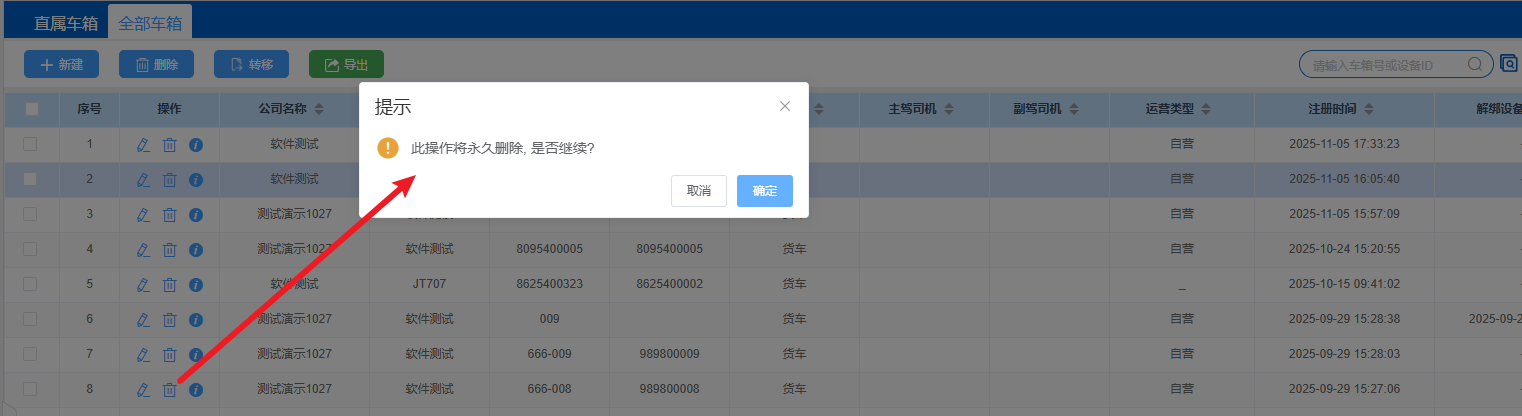Close the 提示 dialog with the X
1522x416 pixels.
[785, 106]
